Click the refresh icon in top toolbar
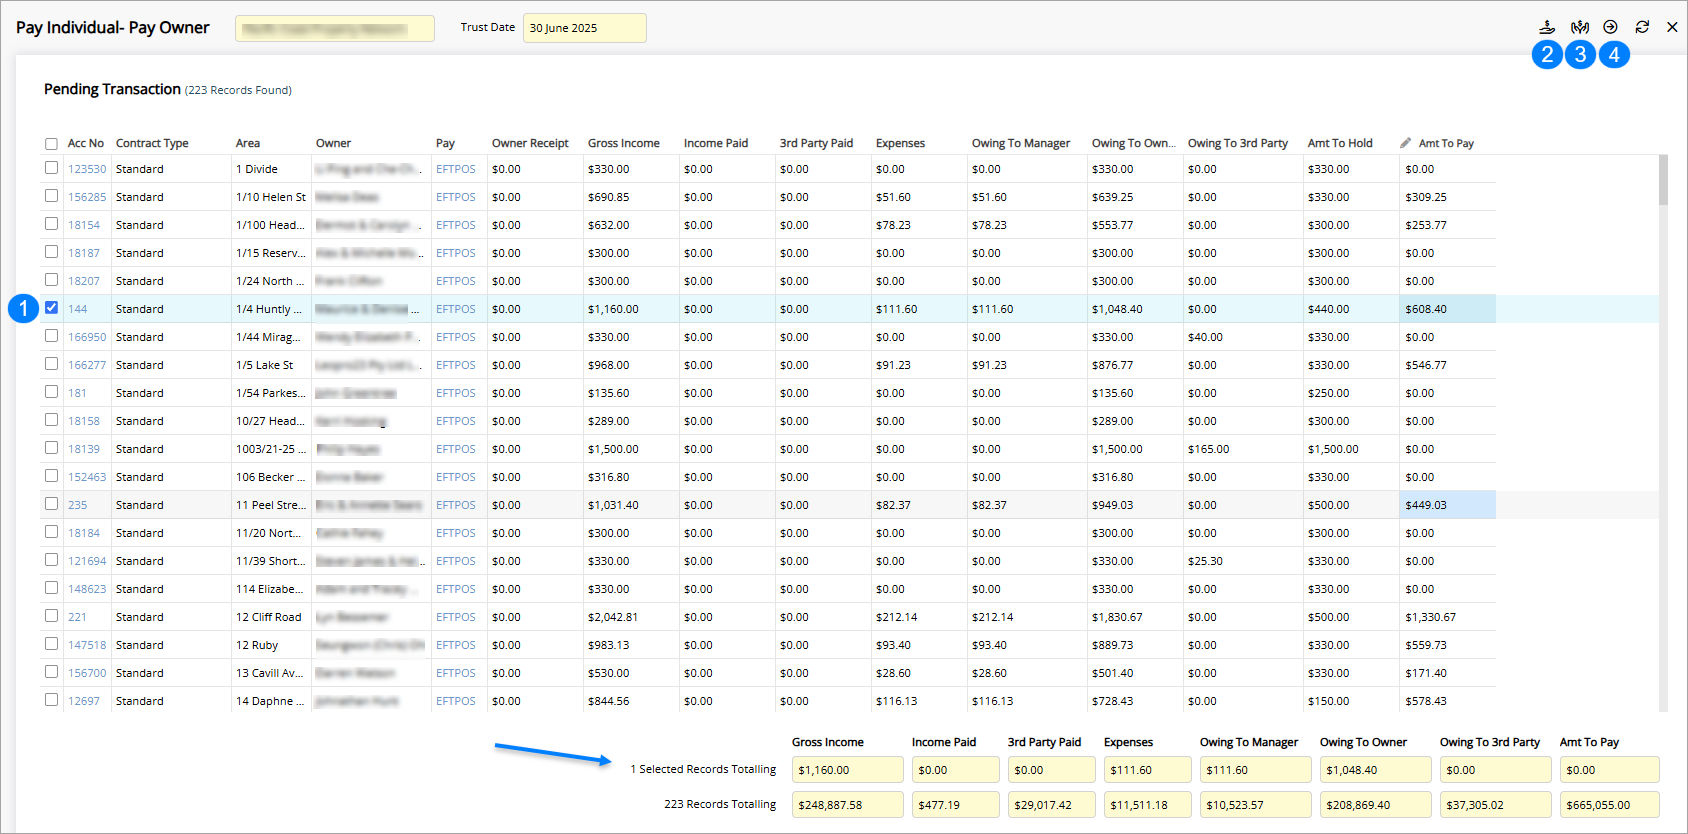1688x834 pixels. [x=1642, y=27]
